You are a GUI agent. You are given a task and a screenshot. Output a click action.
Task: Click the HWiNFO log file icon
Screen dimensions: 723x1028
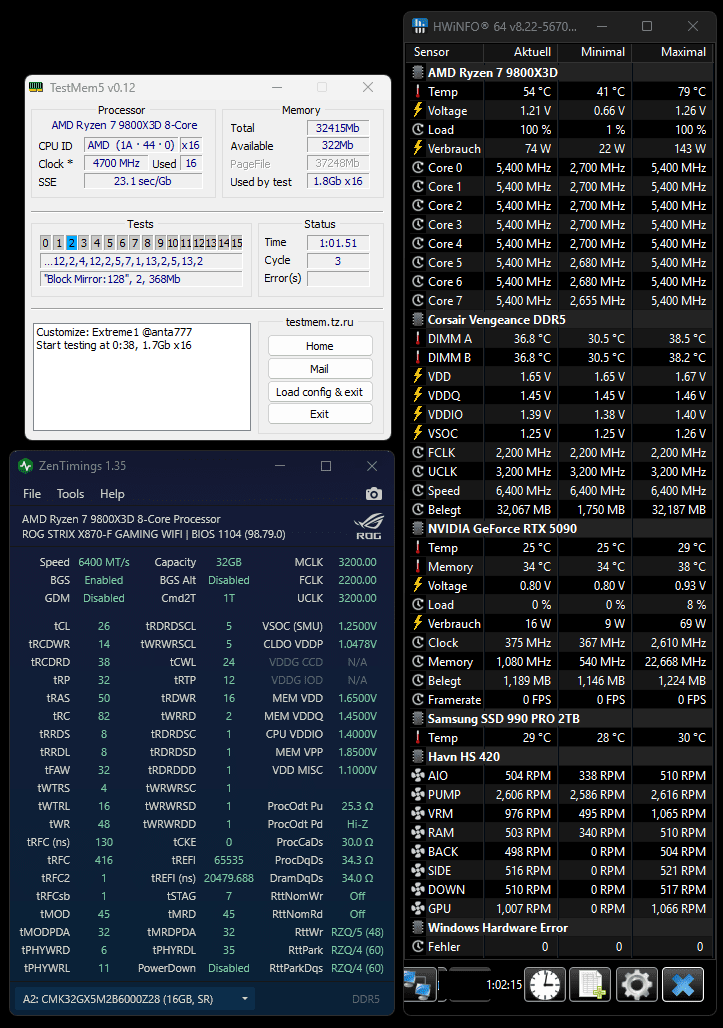pos(590,984)
